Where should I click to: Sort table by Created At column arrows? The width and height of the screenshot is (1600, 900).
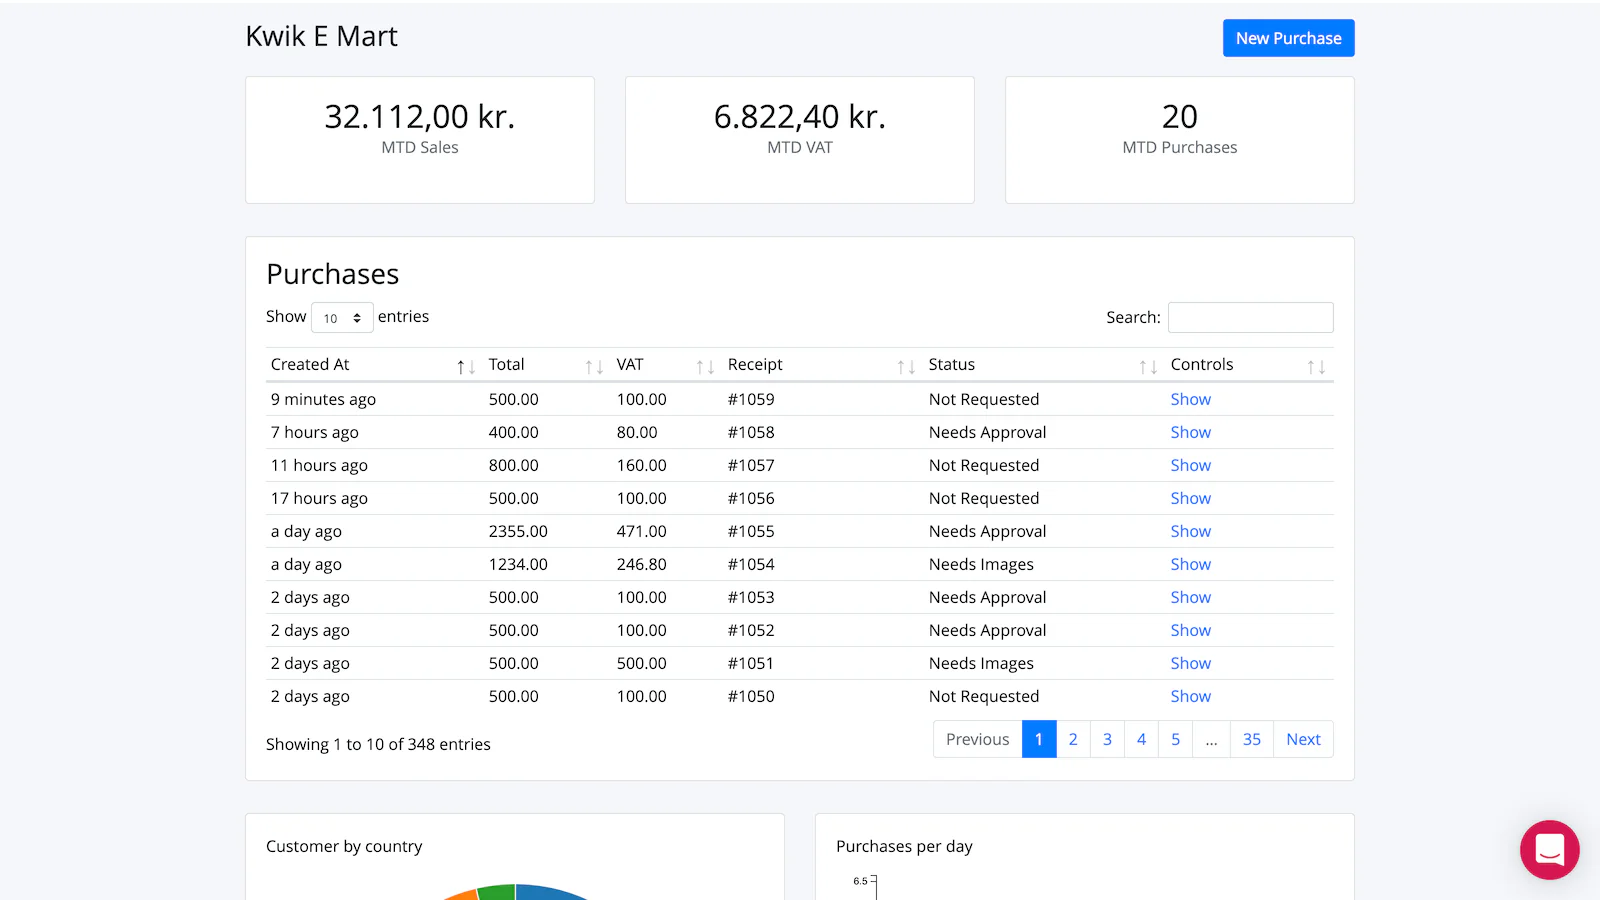(465, 367)
